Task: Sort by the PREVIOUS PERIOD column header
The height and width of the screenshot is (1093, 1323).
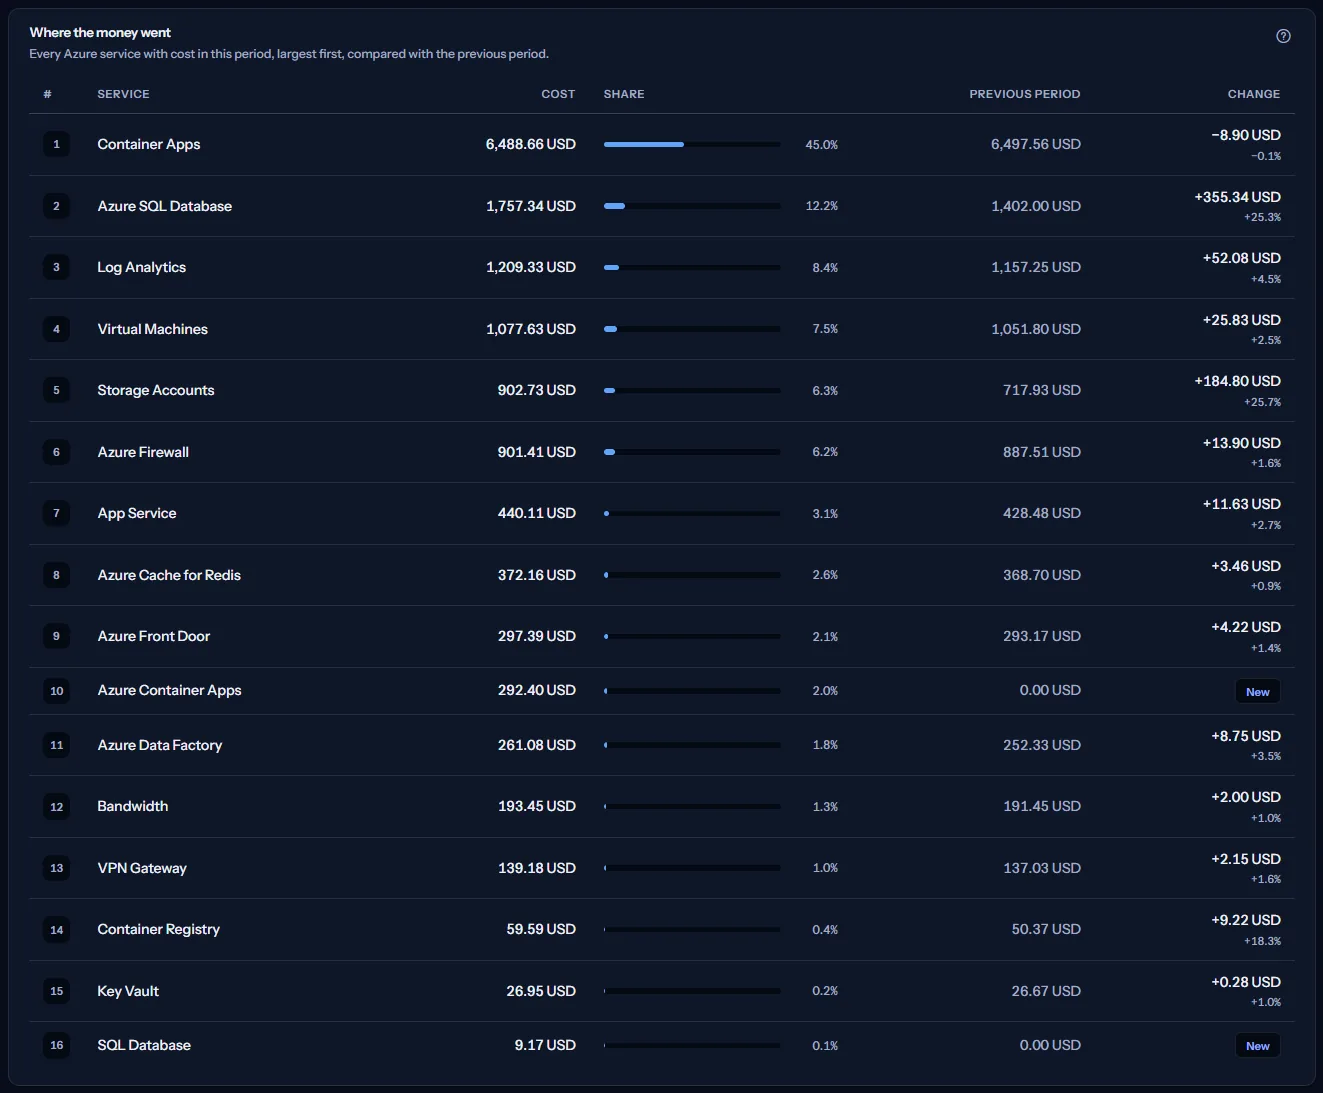Action: coord(1024,94)
